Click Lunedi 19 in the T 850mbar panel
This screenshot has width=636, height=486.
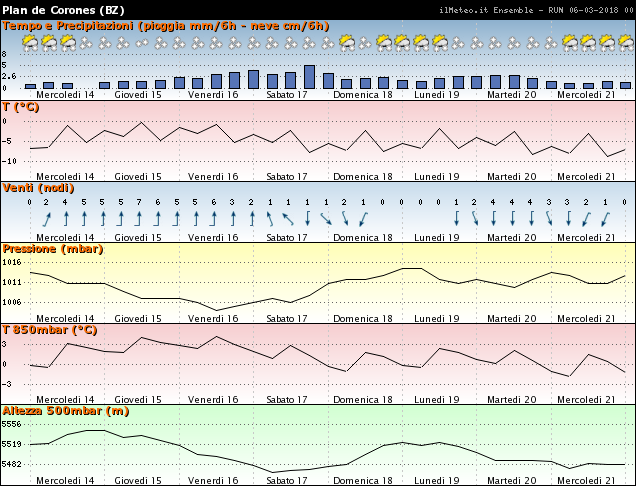coord(436,400)
